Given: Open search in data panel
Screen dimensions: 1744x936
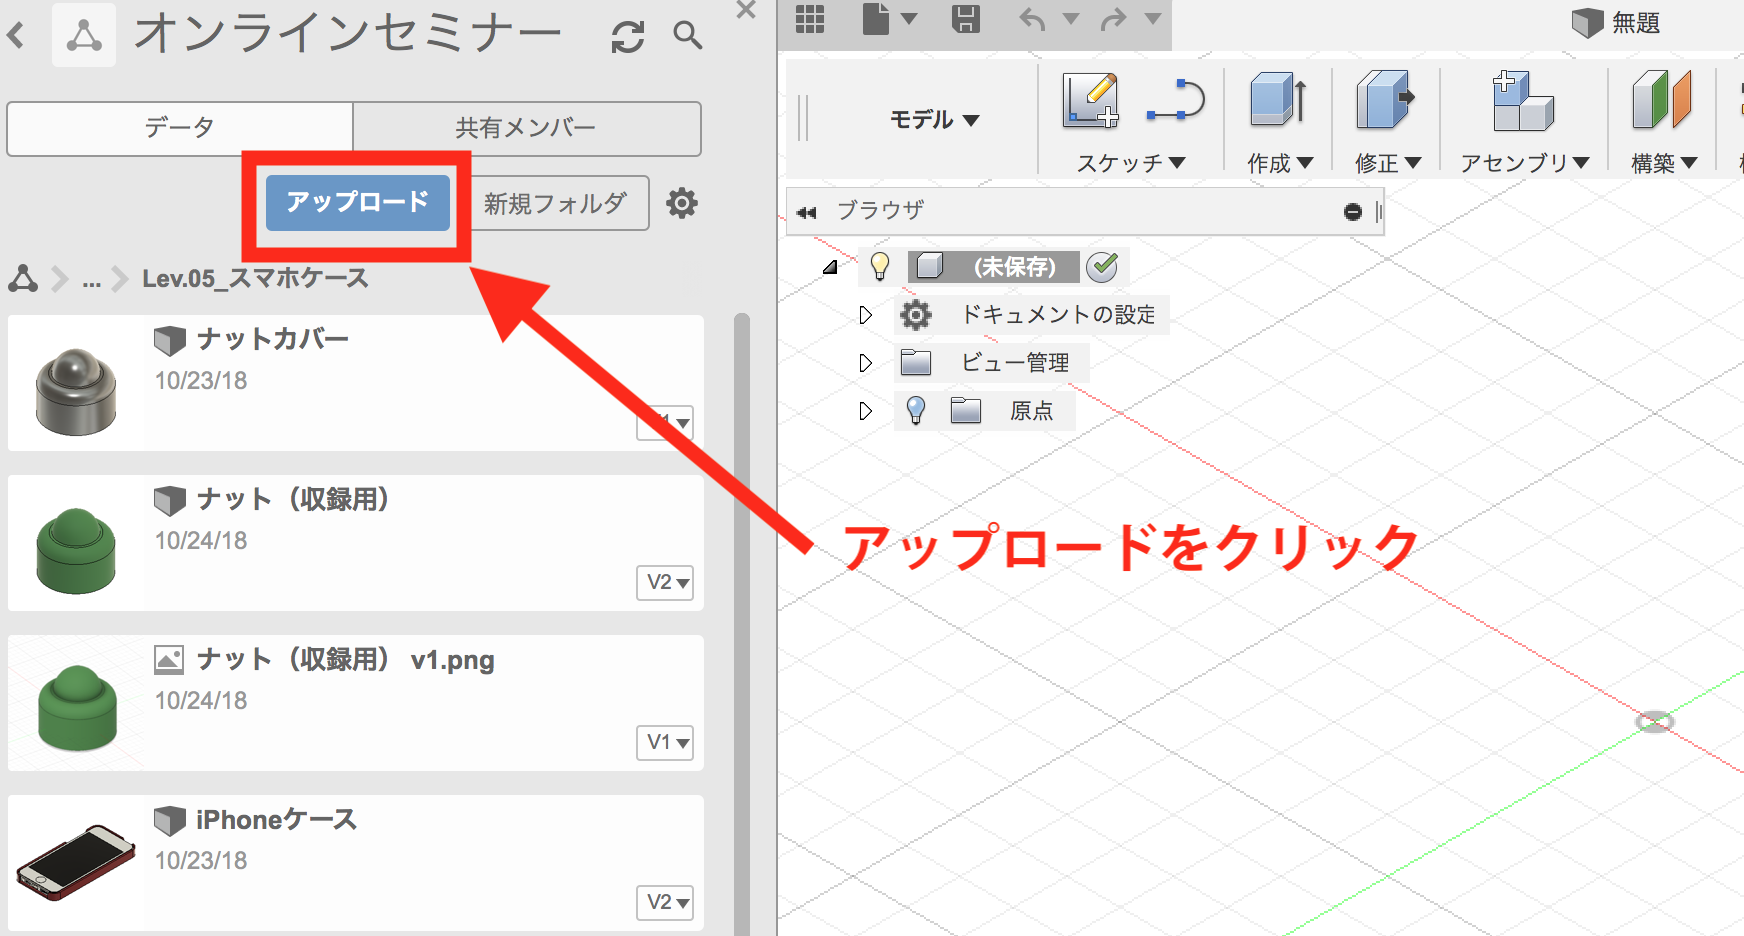Looking at the screenshot, I should point(687,36).
